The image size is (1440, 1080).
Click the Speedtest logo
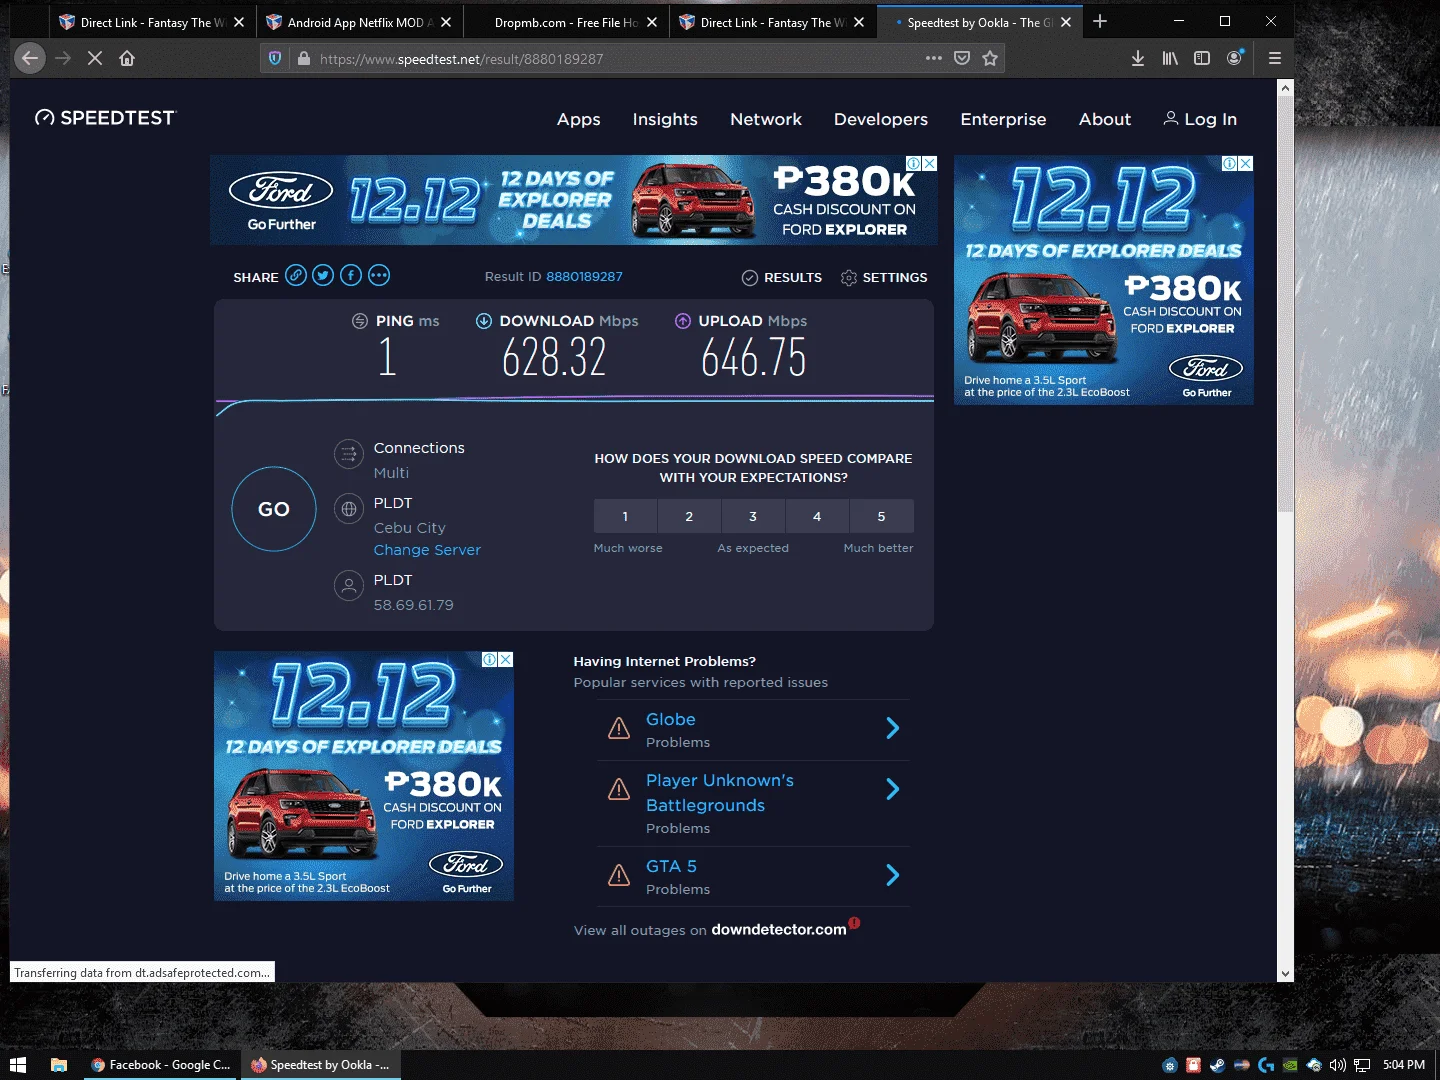coord(105,118)
